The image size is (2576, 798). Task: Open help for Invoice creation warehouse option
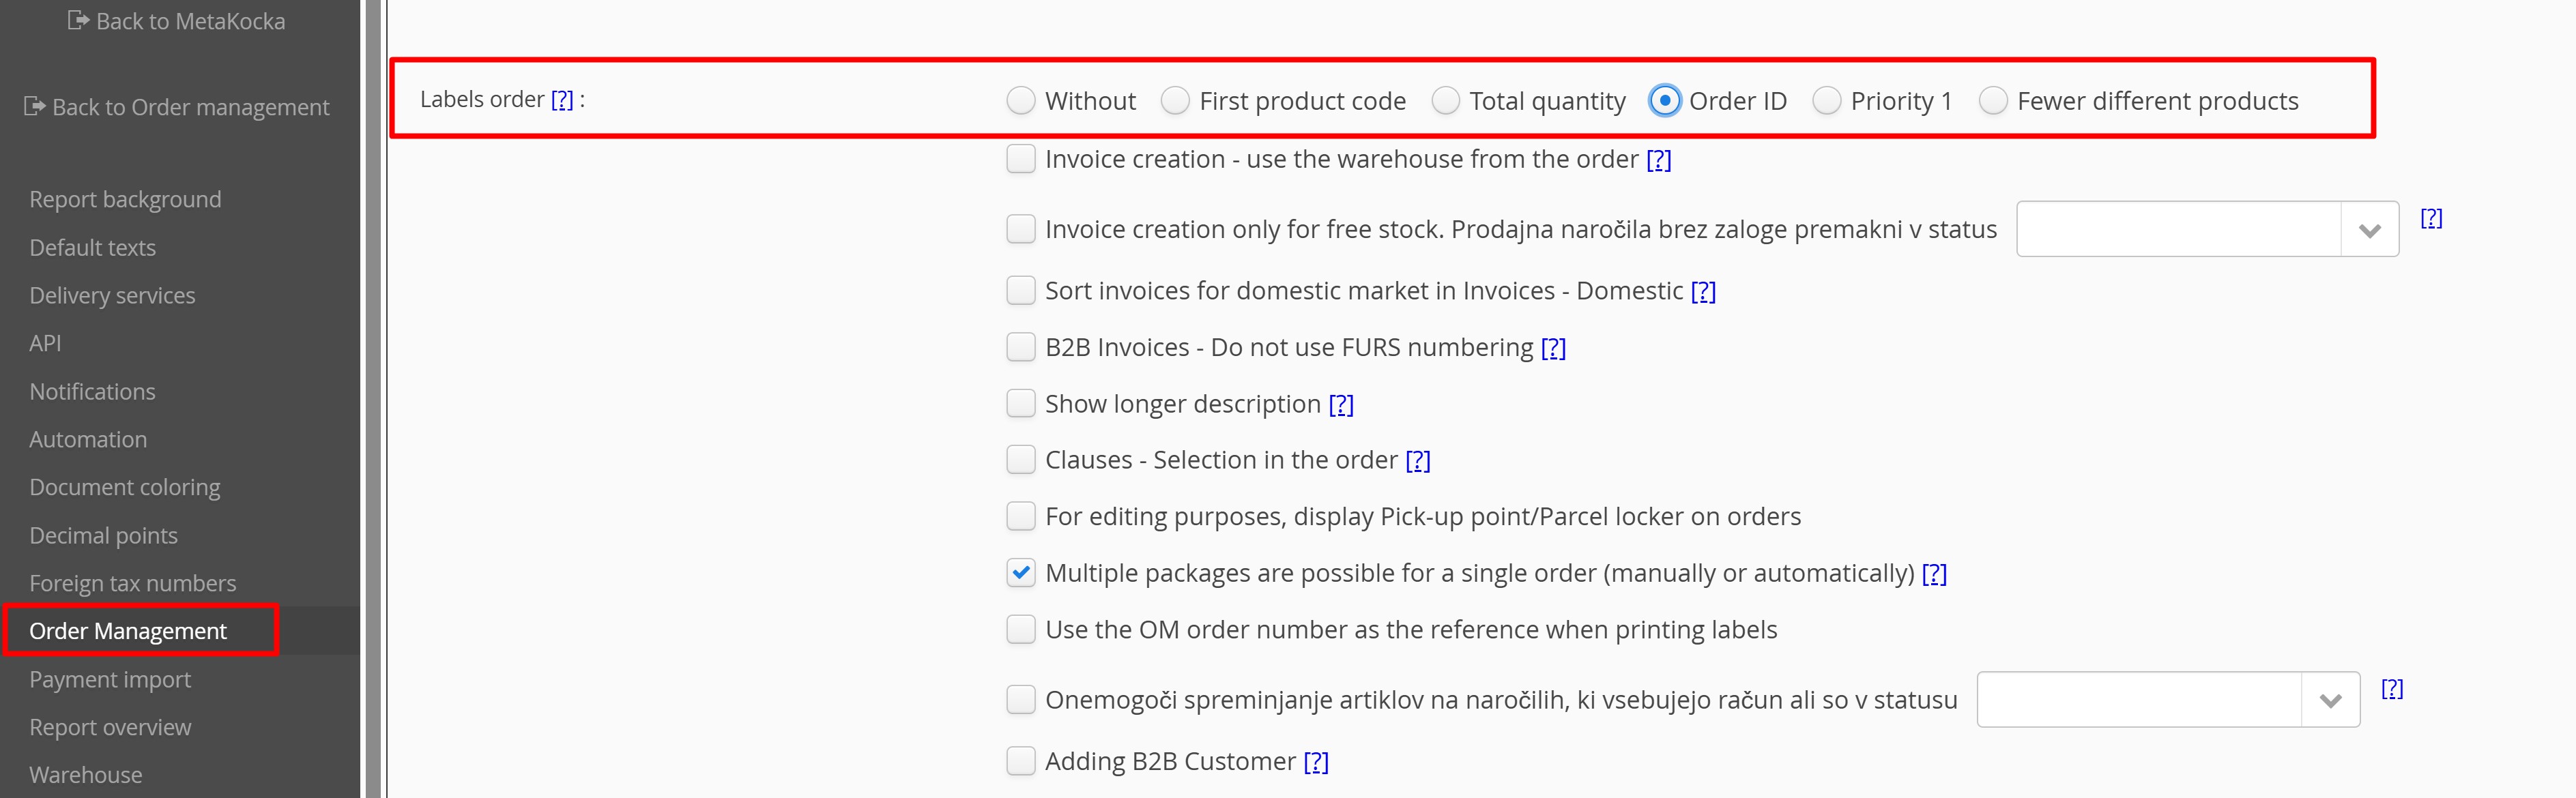click(x=1659, y=159)
